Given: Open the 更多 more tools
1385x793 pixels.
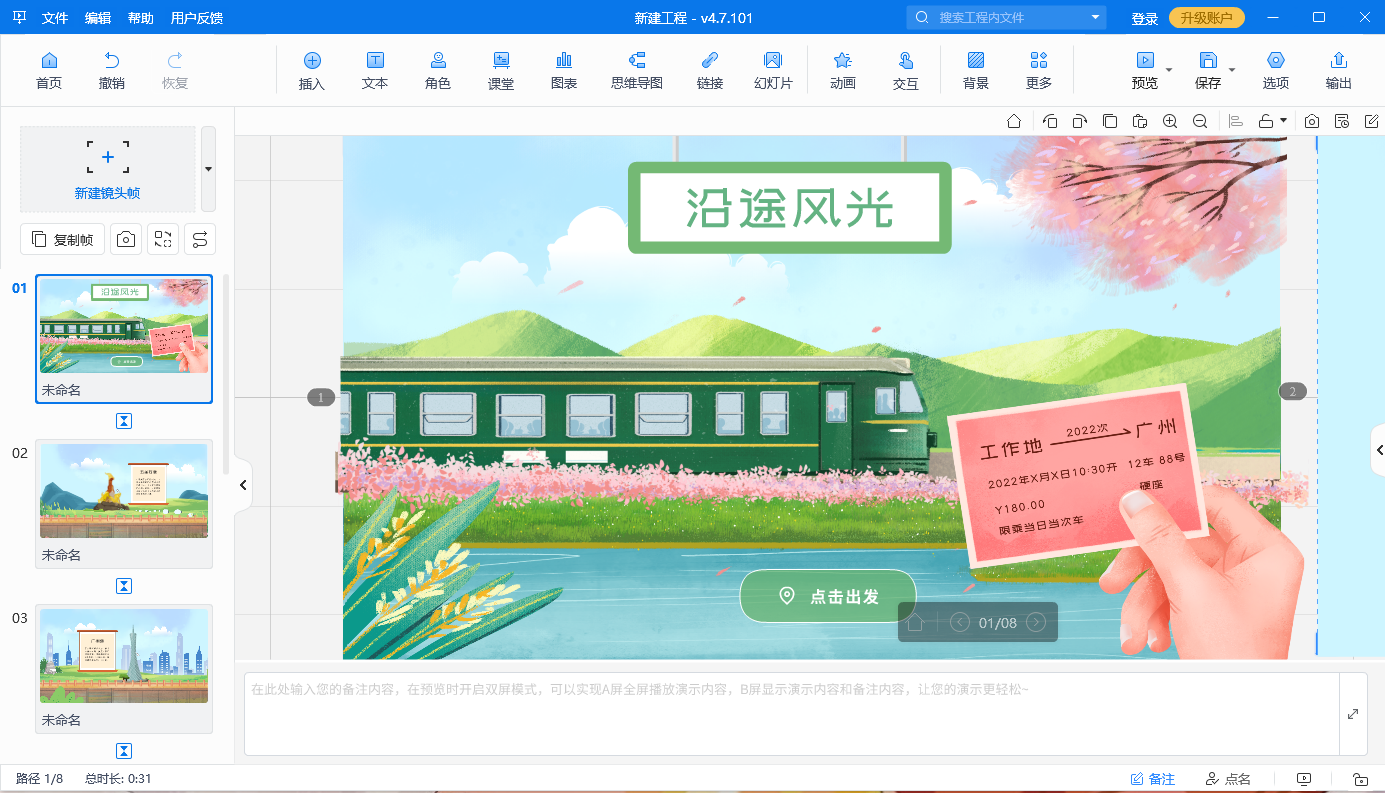Looking at the screenshot, I should click(1039, 71).
